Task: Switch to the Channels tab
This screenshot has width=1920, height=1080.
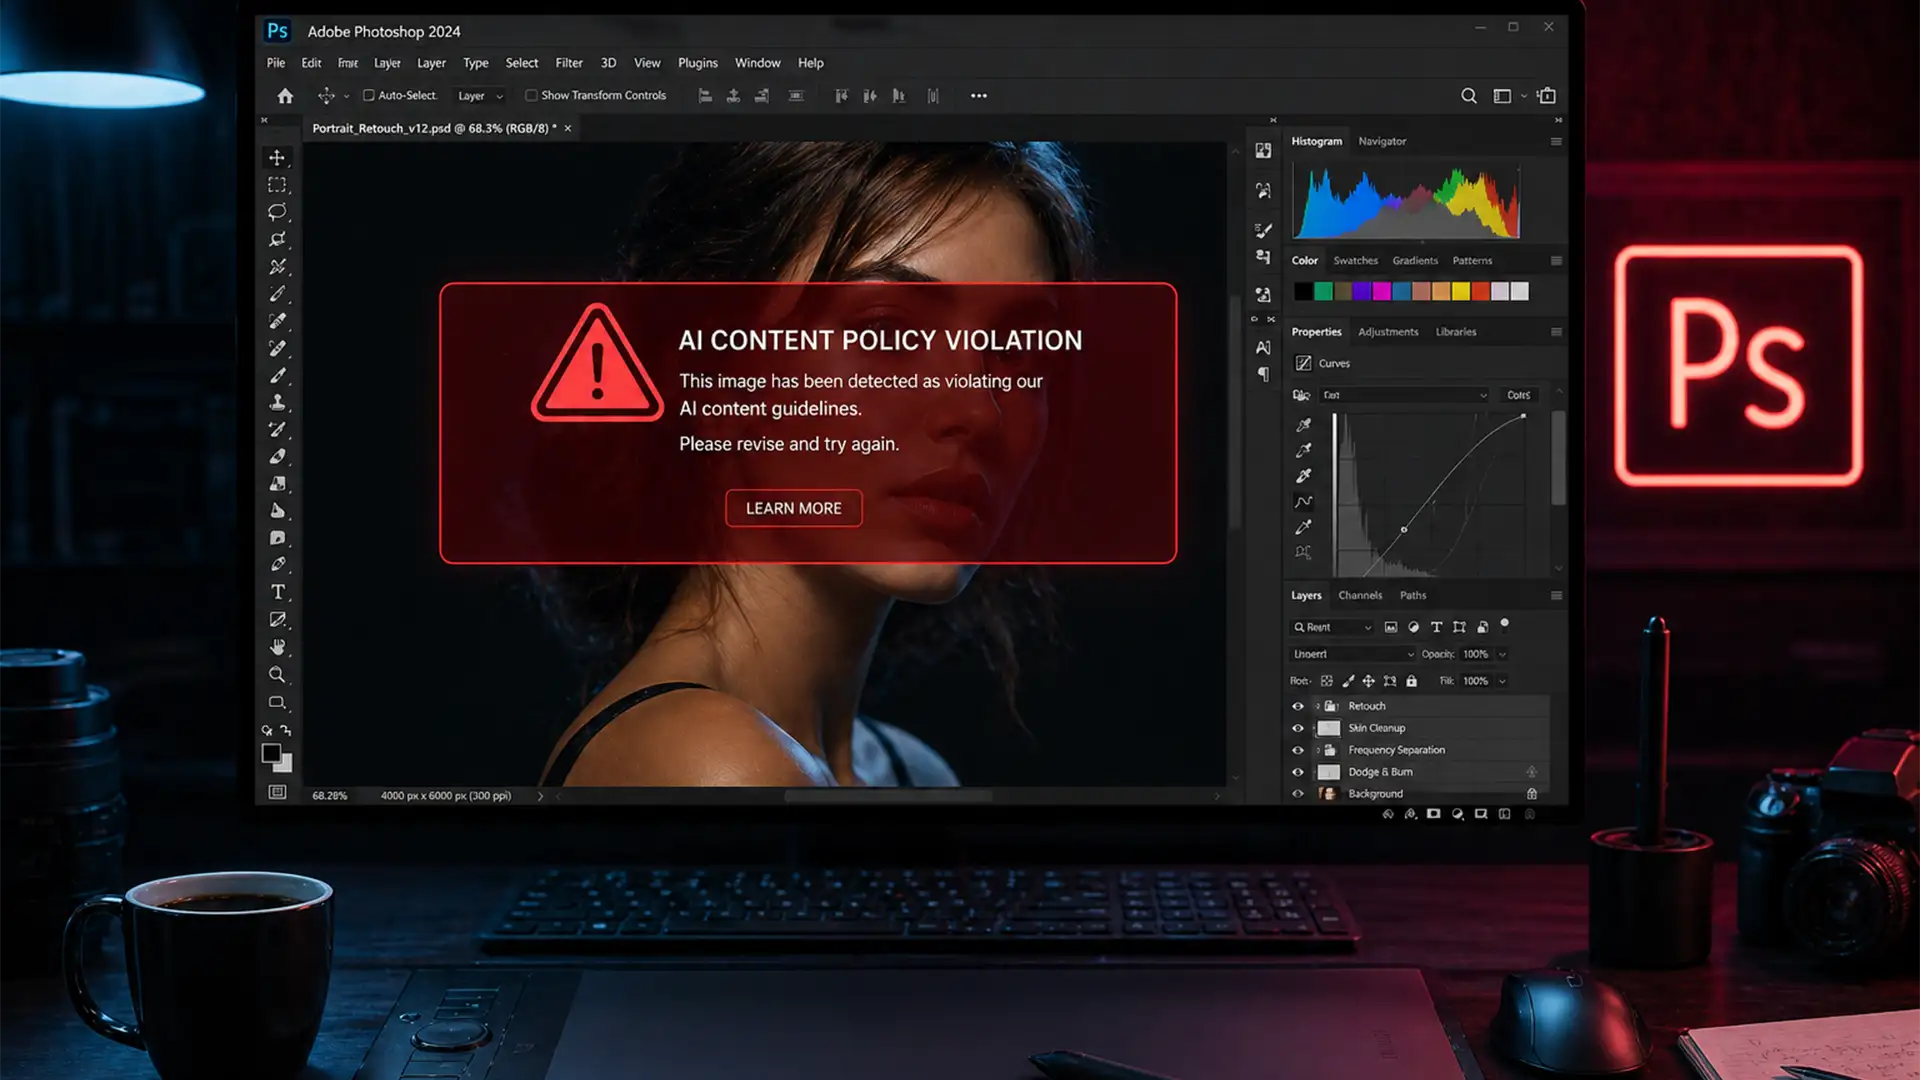Action: 1360,595
